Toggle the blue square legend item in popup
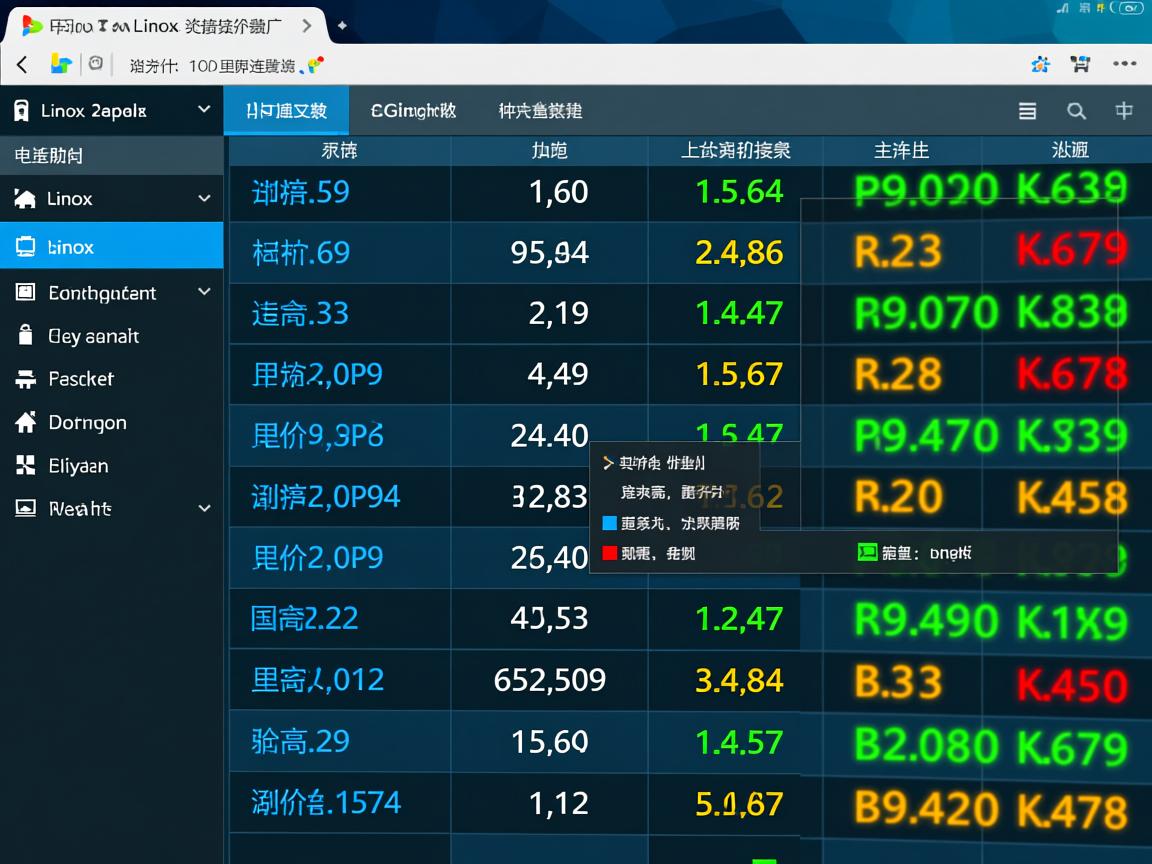The width and height of the screenshot is (1152, 864). tap(610, 523)
